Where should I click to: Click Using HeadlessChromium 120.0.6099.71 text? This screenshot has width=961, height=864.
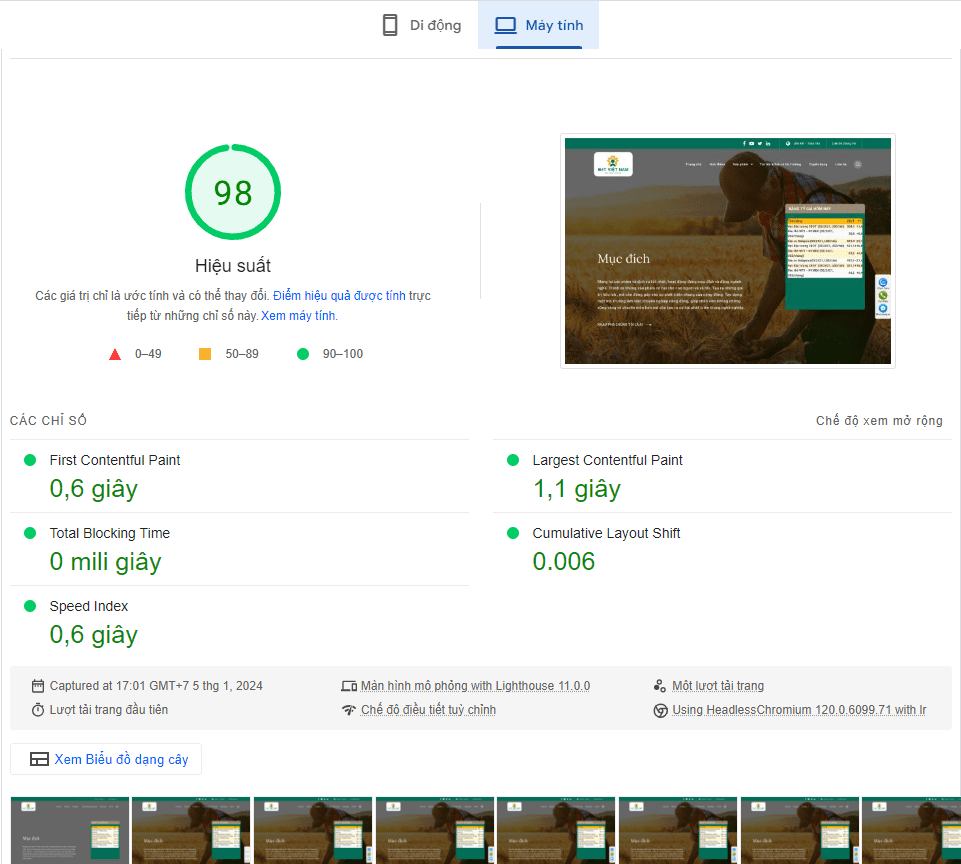[x=799, y=710]
